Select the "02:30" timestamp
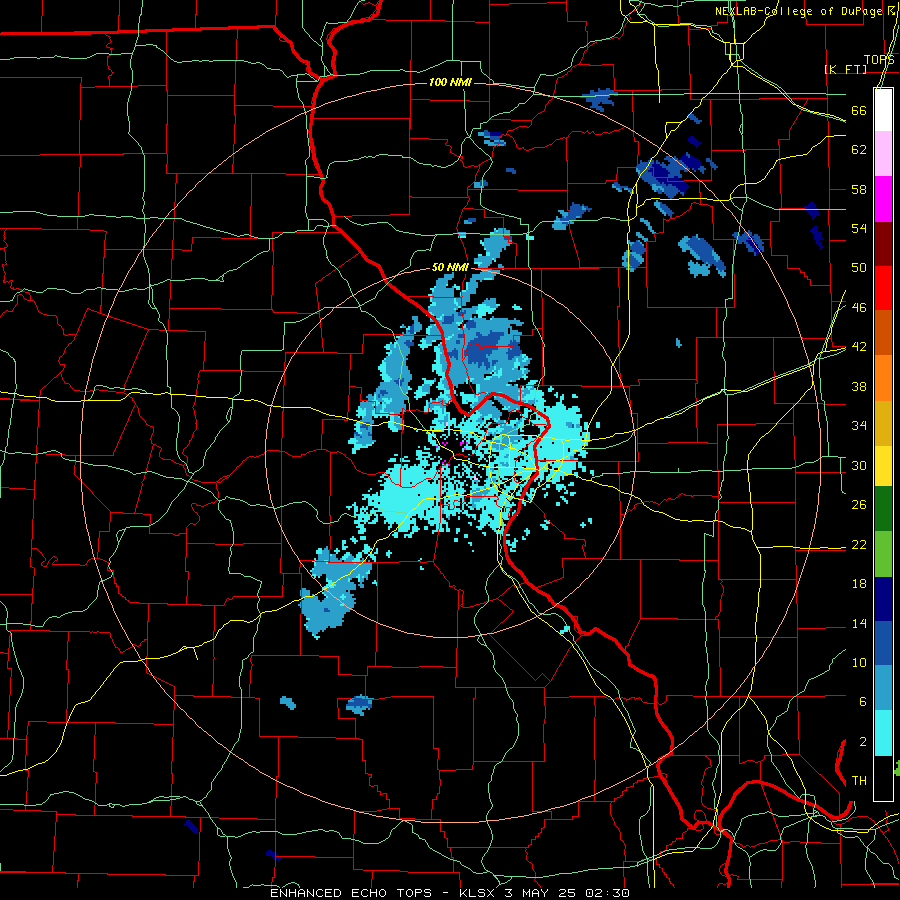 point(607,893)
